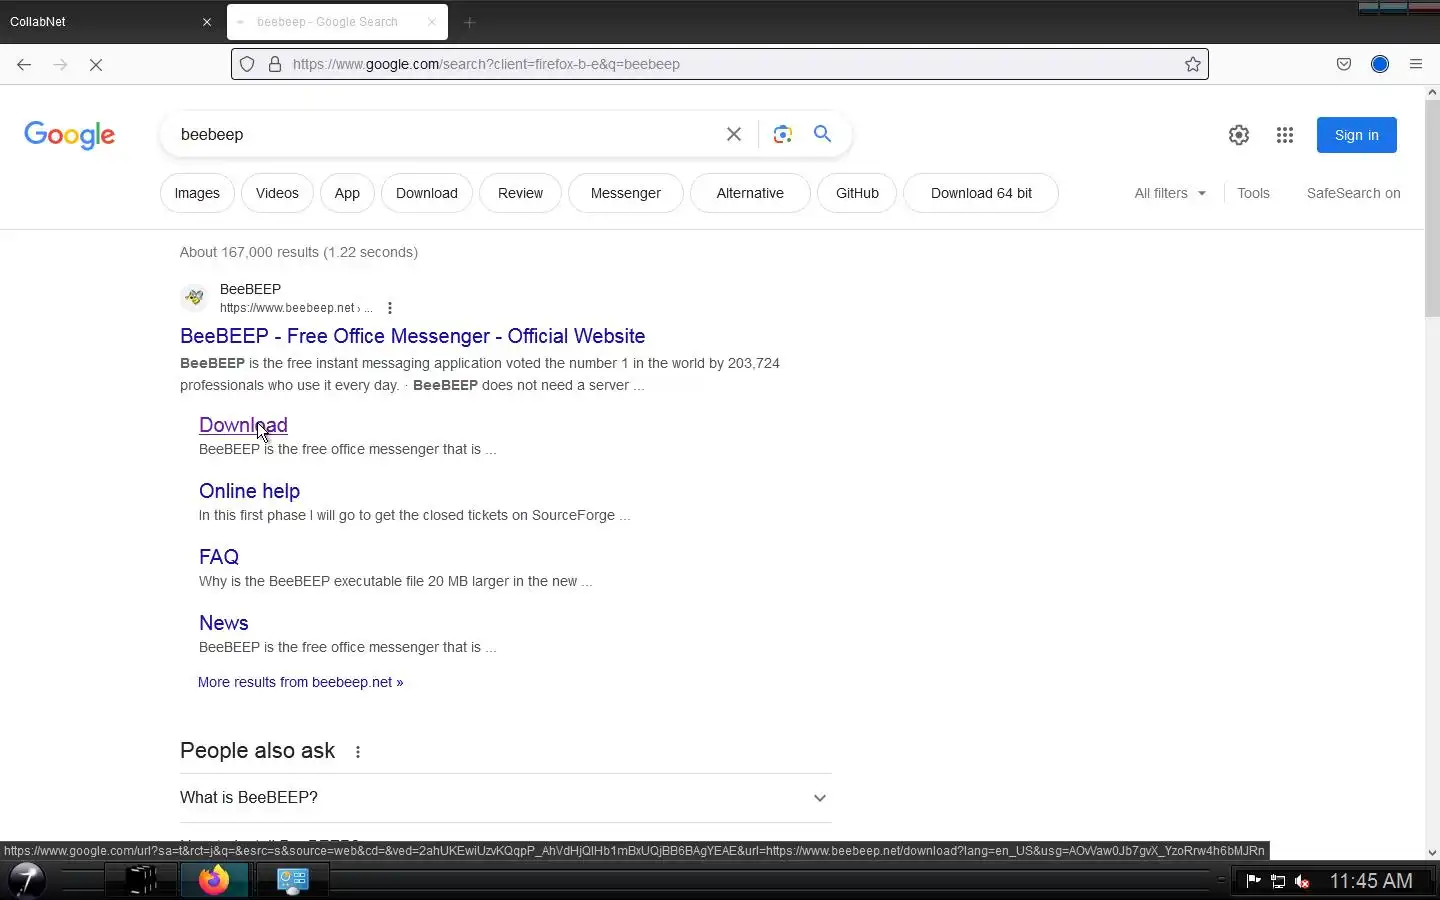The width and height of the screenshot is (1440, 900).
Task: Open the FAQ sitelink
Action: [x=219, y=557]
